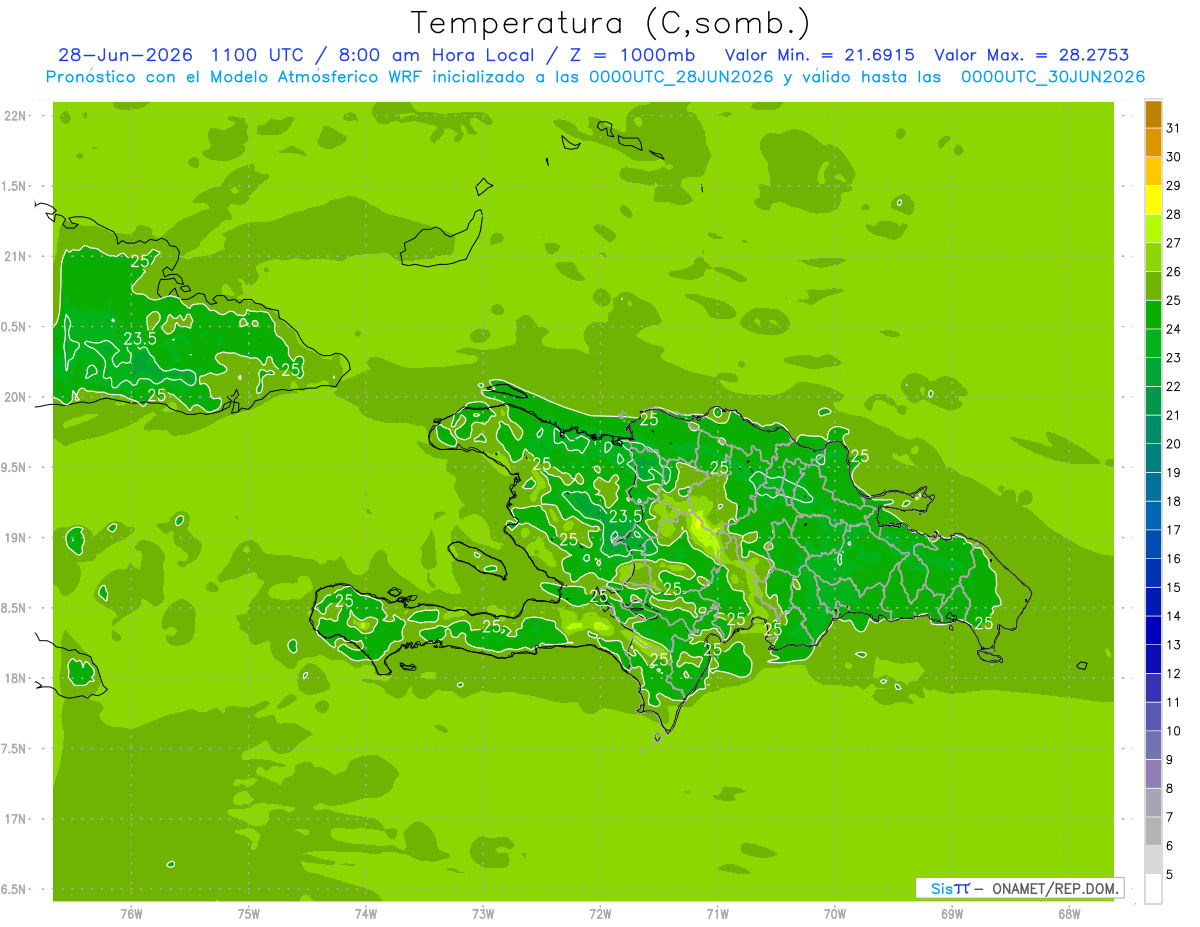Select the "28-Jun-2026" forecast date text

pos(124,55)
